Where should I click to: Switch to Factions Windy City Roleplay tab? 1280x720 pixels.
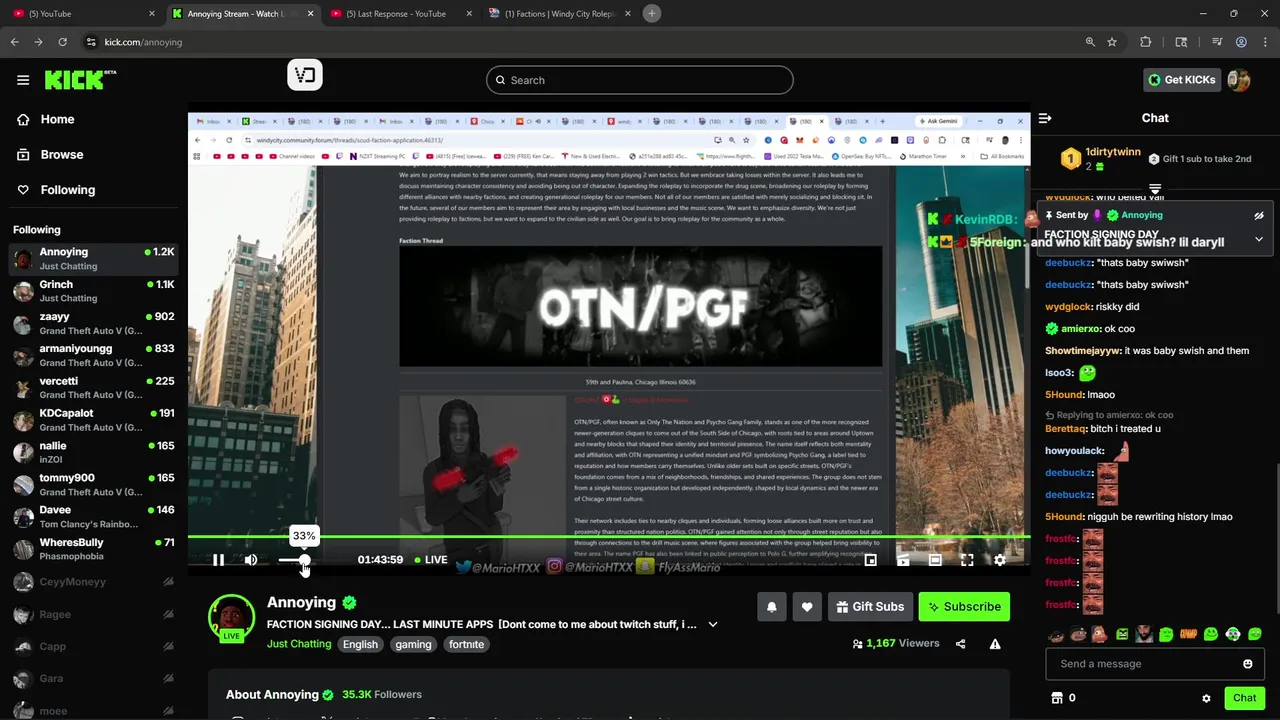tap(560, 14)
